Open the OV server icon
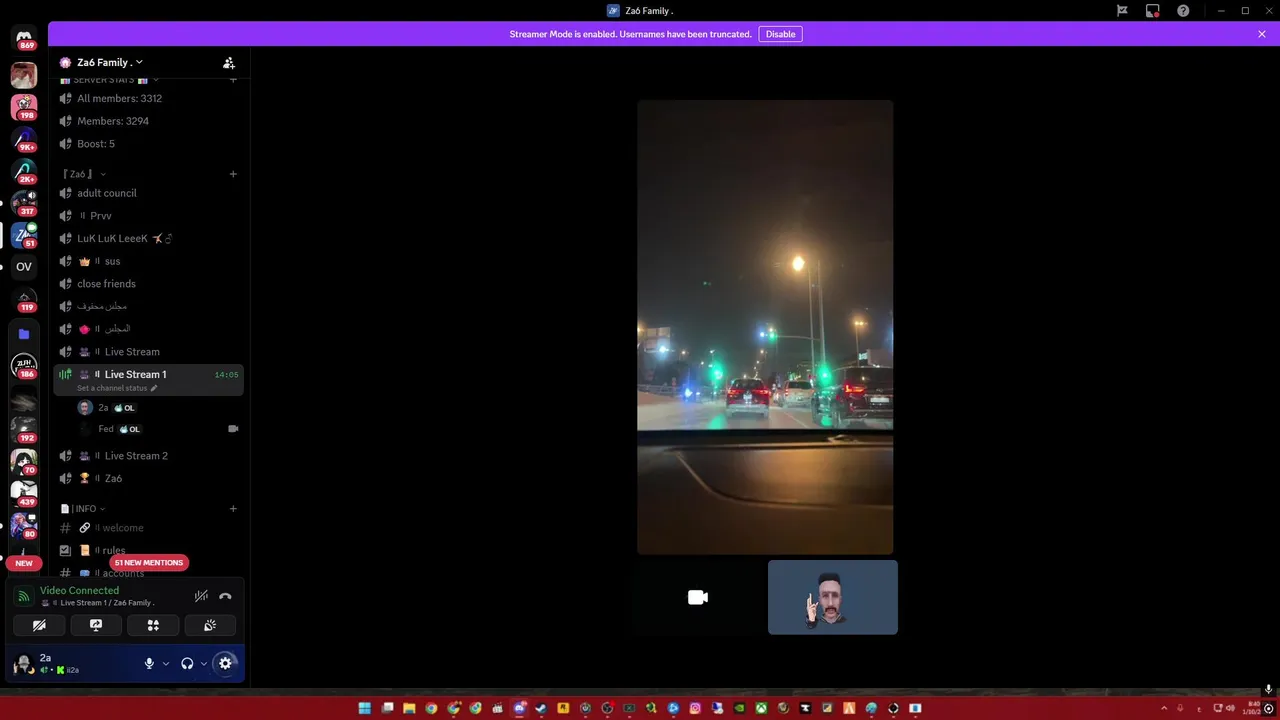Image resolution: width=1280 pixels, height=720 pixels. pyautogui.click(x=24, y=267)
